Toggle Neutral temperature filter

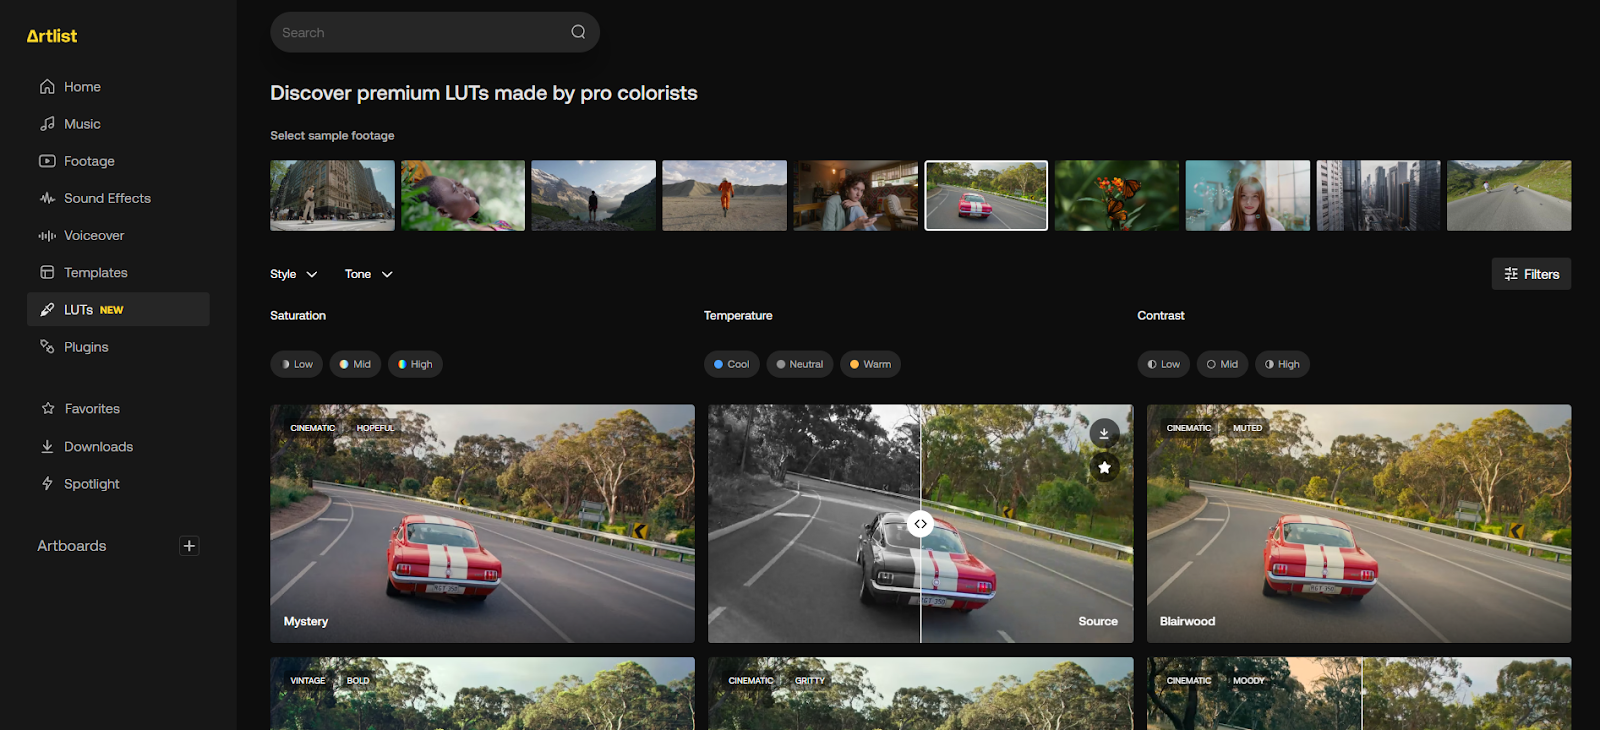[799, 364]
